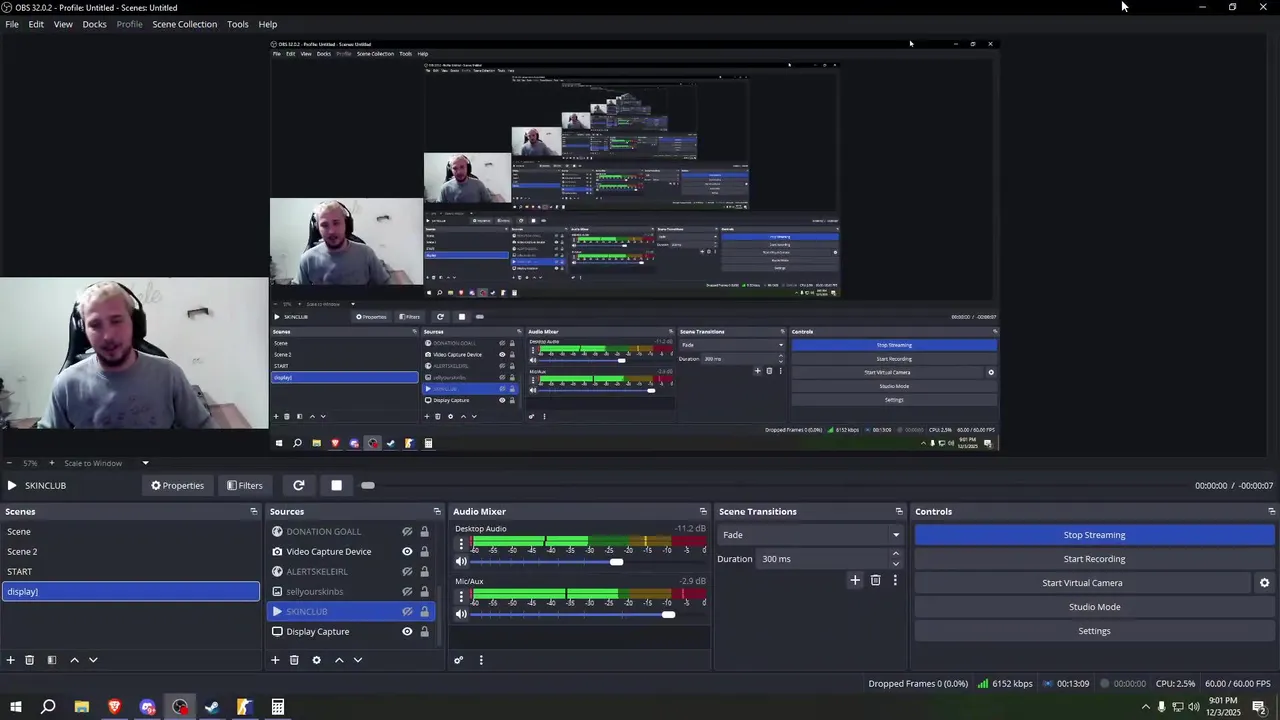
Task: Add a new scene with plus icon
Action: (11, 660)
